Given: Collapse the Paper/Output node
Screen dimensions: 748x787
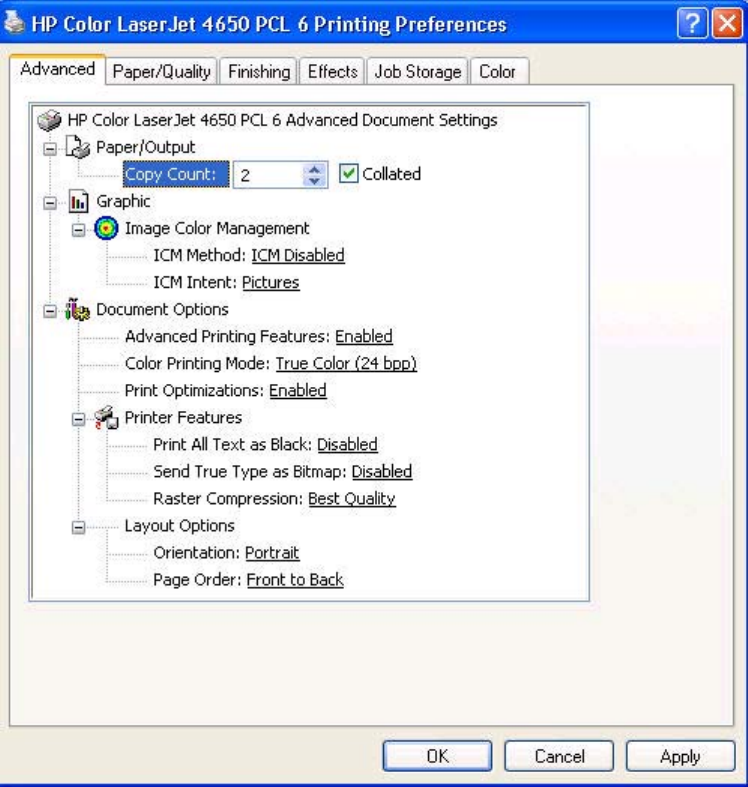Looking at the screenshot, I should (x=50, y=149).
